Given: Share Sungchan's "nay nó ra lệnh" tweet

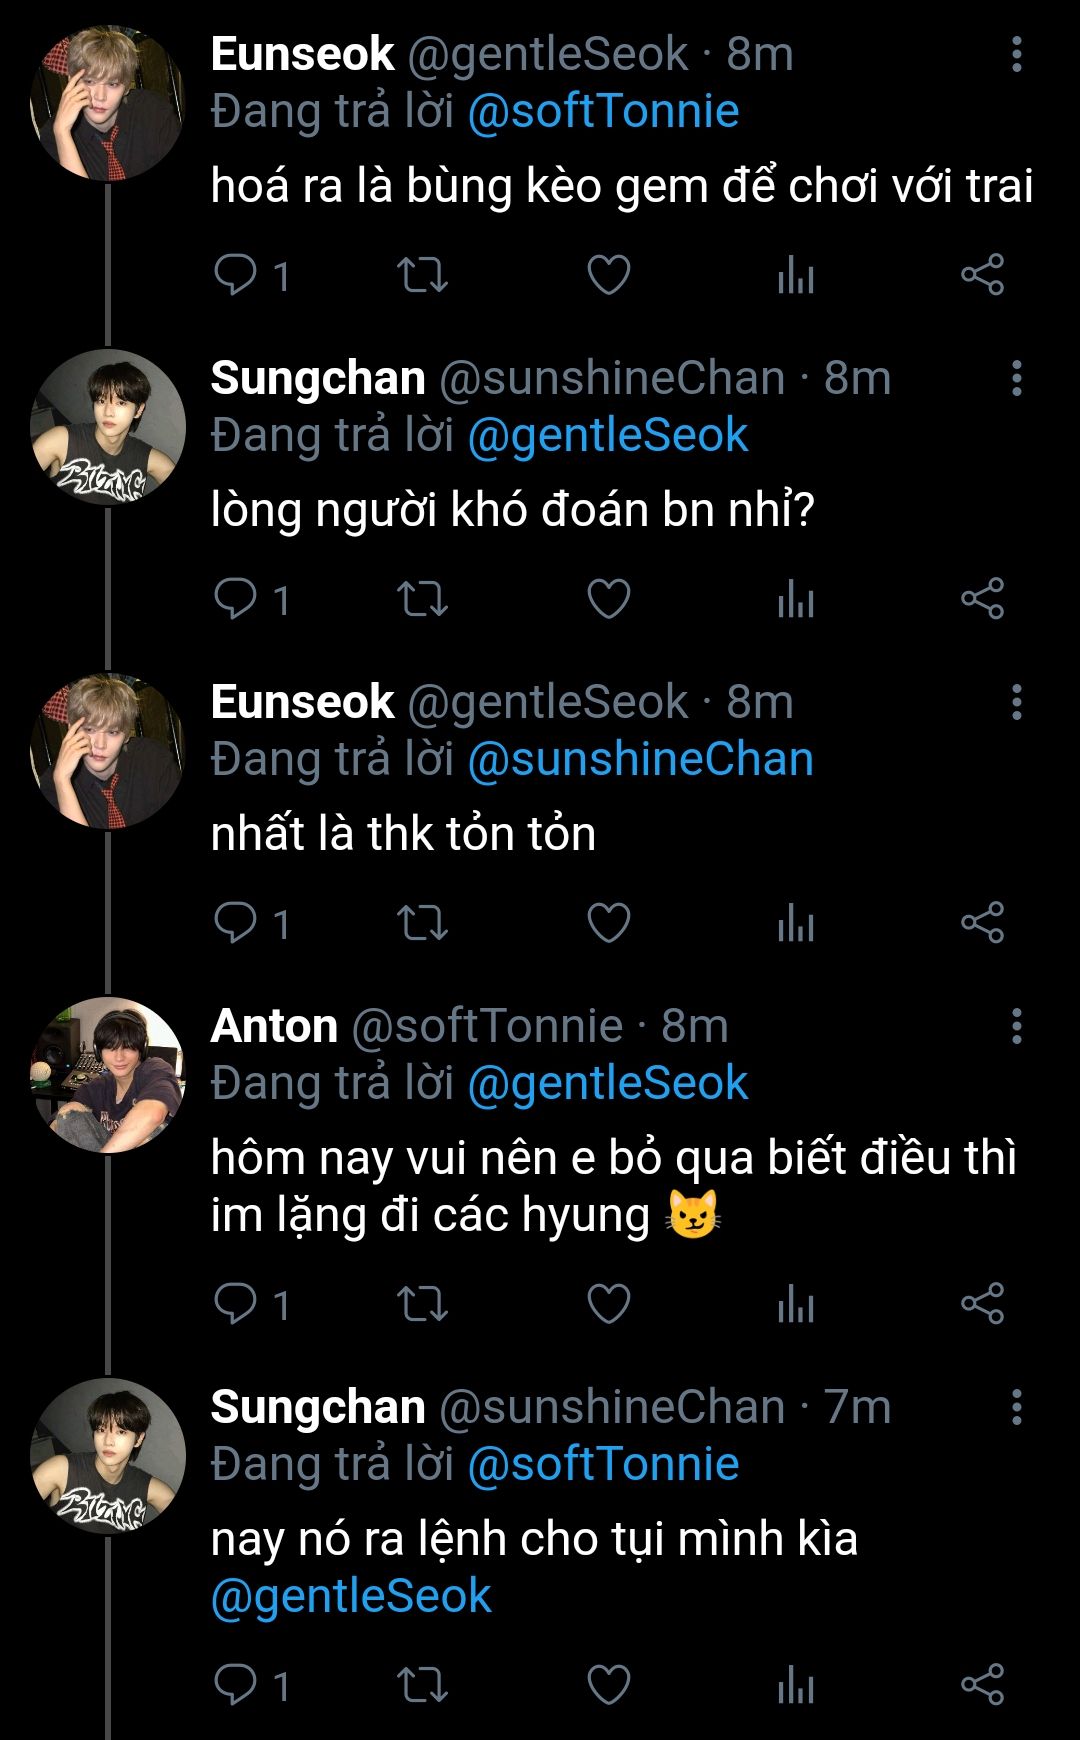Looking at the screenshot, I should click(x=982, y=1685).
